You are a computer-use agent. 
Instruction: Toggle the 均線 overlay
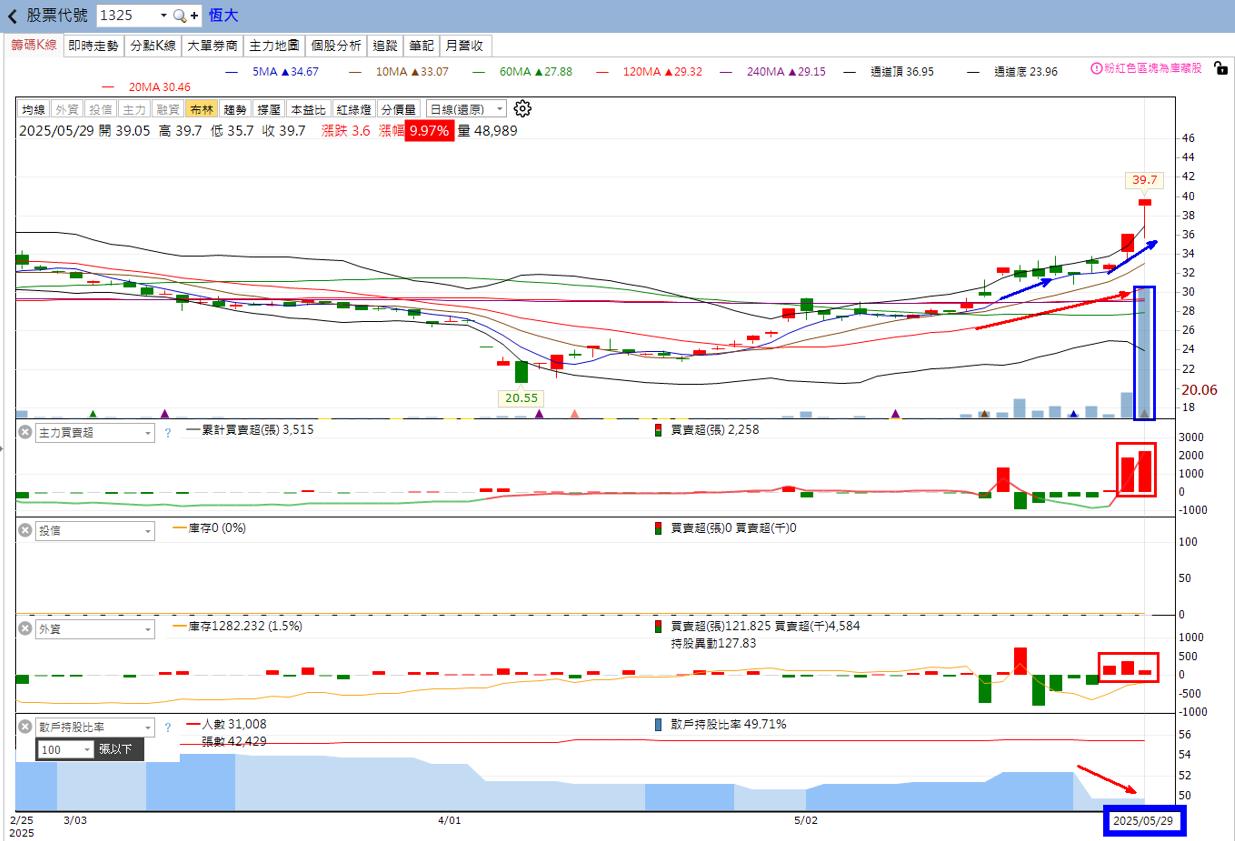click(x=33, y=109)
